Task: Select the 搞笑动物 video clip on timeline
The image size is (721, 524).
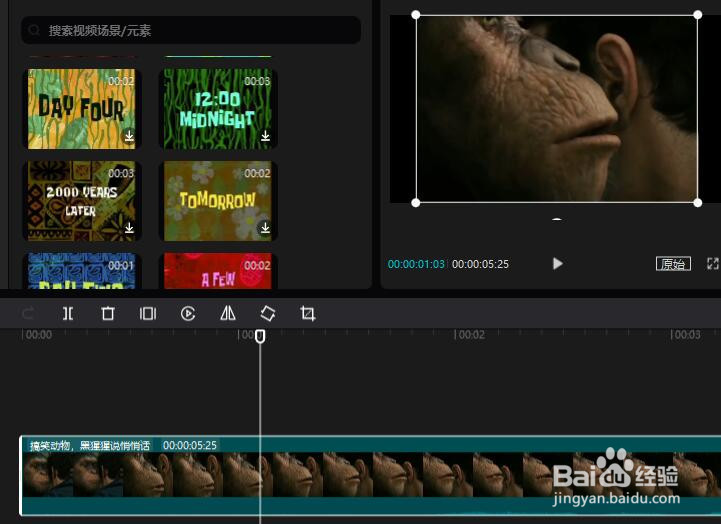Action: point(370,475)
